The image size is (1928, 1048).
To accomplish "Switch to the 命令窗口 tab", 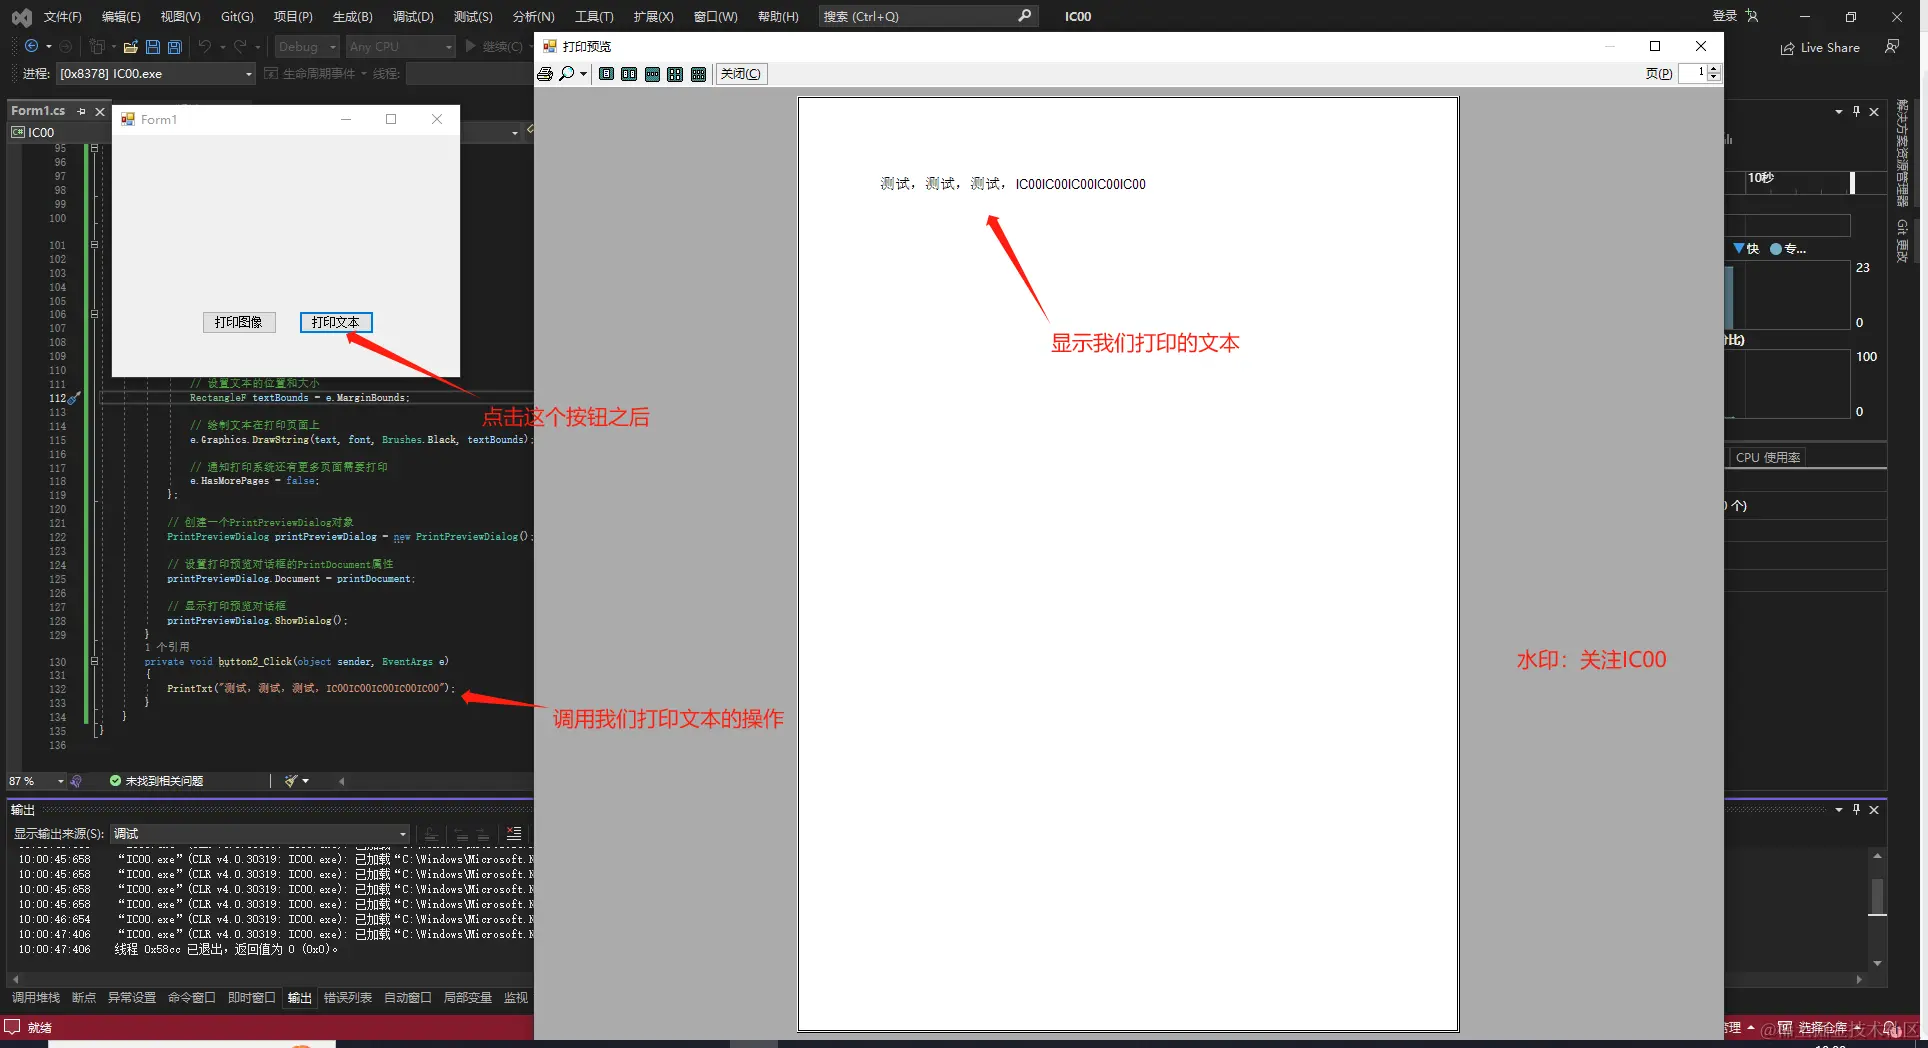I will (x=192, y=998).
